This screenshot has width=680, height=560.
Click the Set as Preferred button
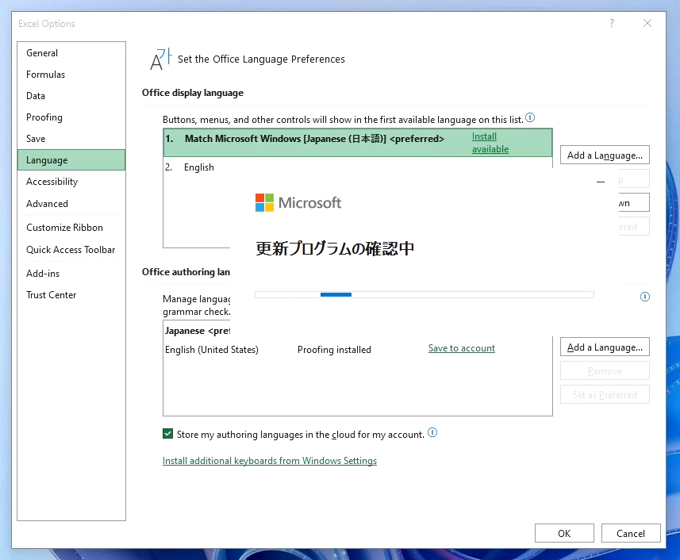pos(605,395)
